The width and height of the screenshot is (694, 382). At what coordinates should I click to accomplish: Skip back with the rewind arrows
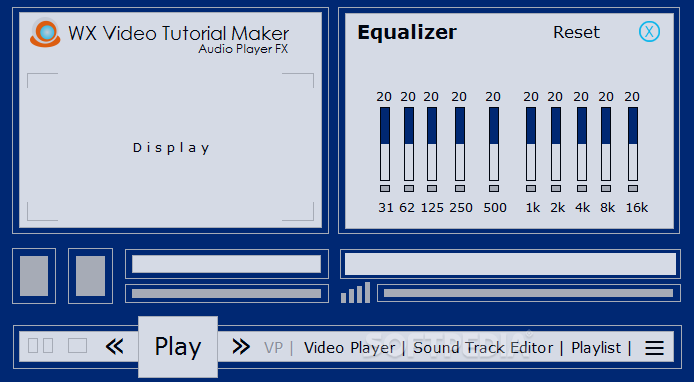(x=115, y=347)
